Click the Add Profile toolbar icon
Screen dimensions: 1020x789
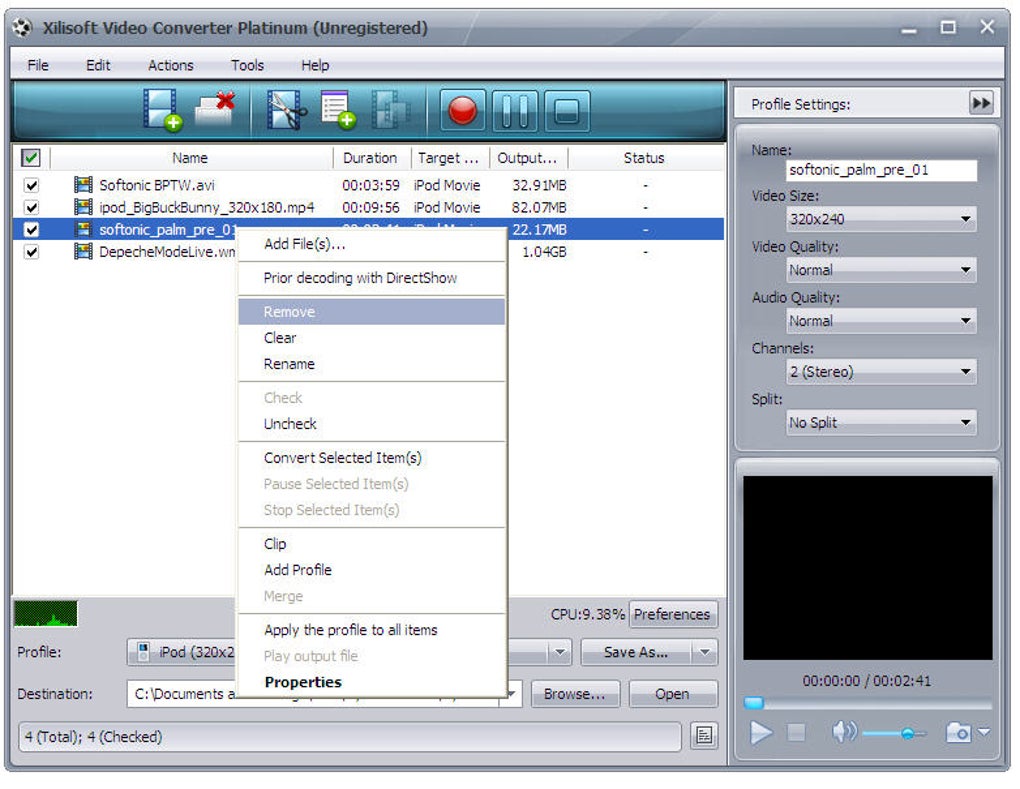coord(338,109)
